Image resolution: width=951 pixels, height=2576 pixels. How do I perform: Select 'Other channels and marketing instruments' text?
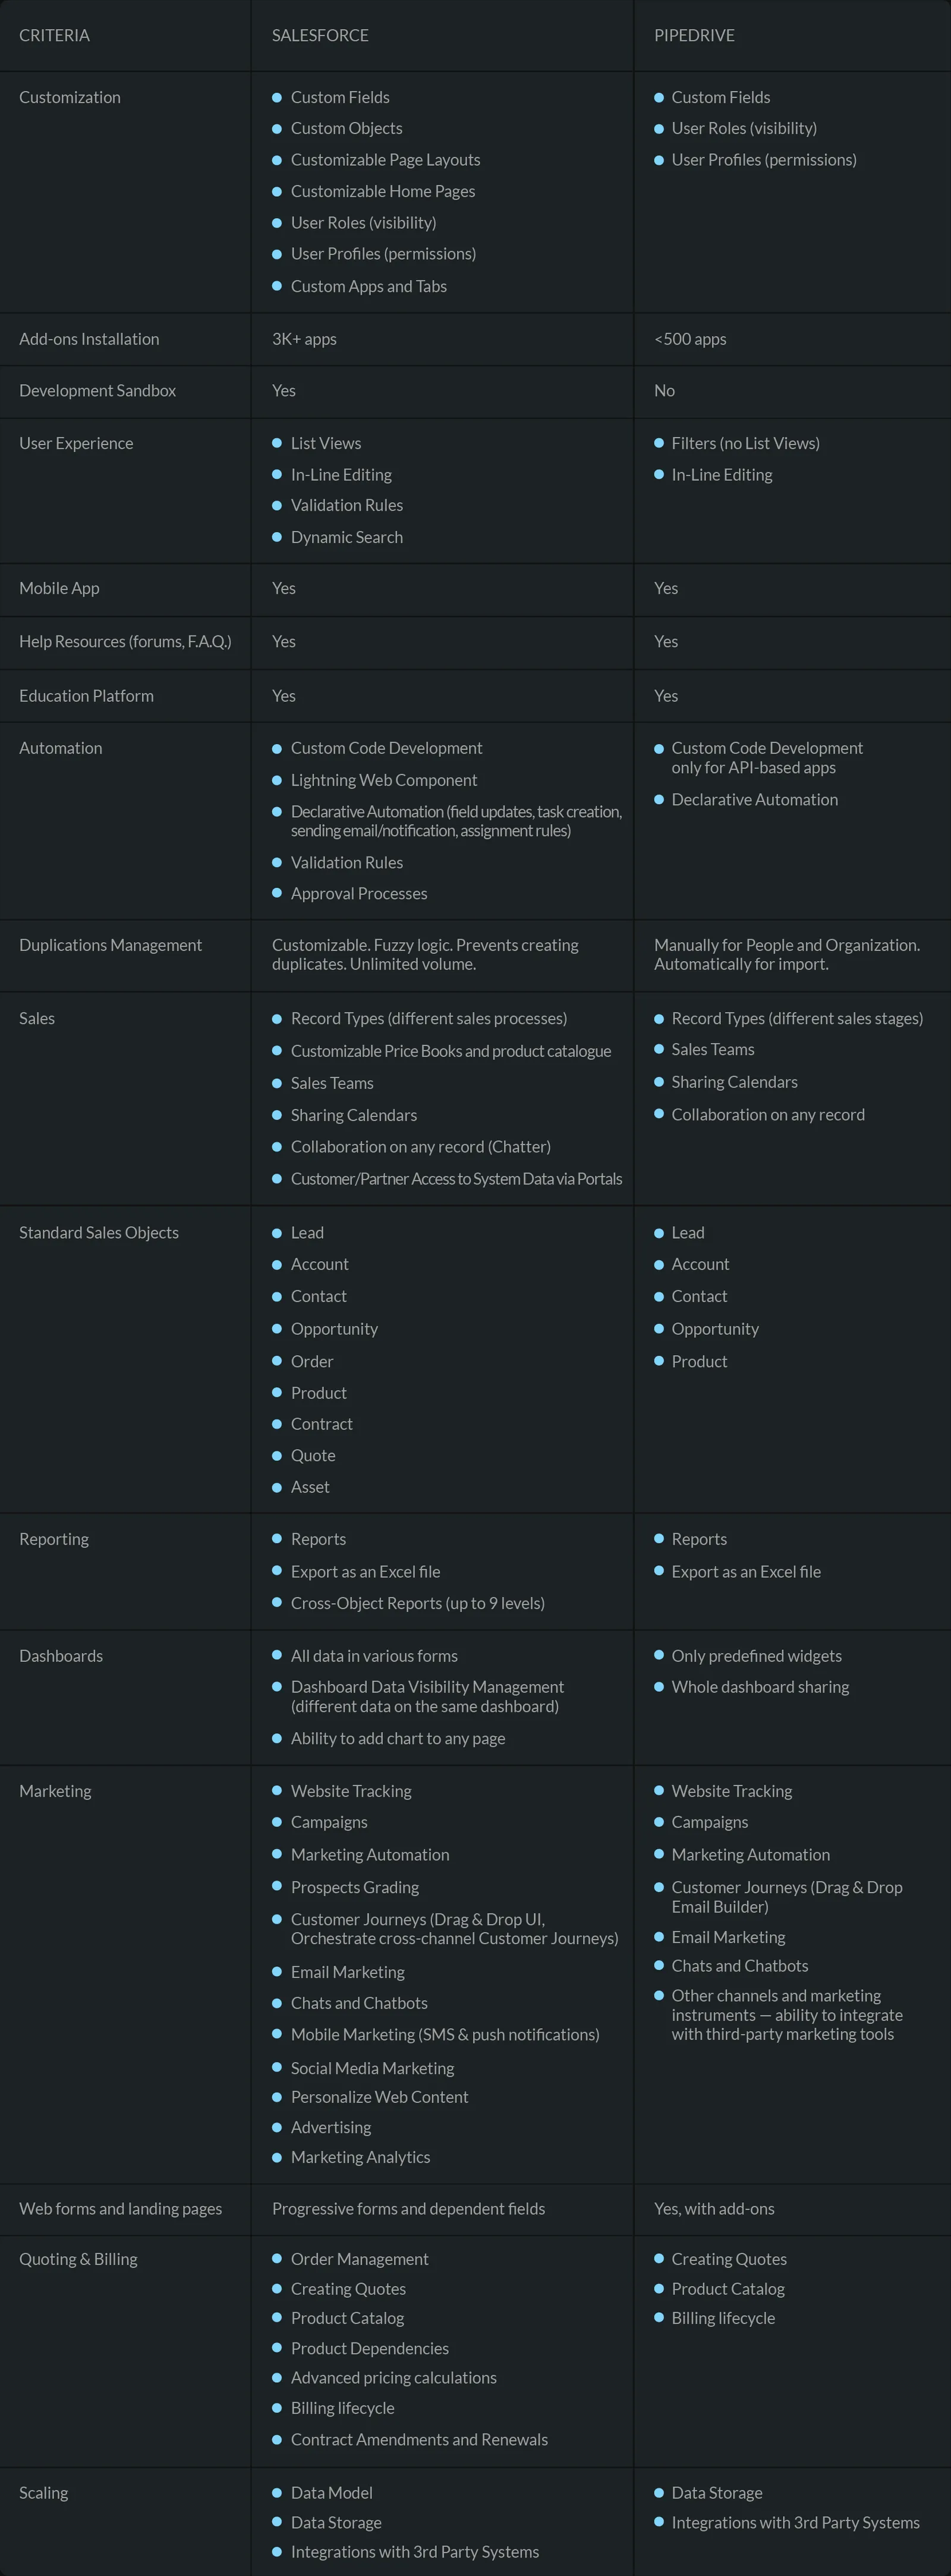(x=787, y=2015)
